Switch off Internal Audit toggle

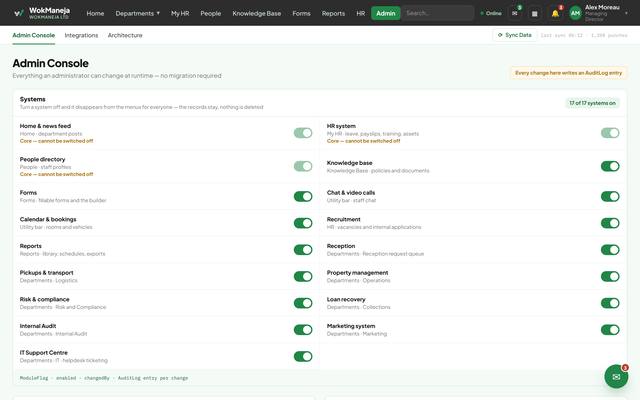click(x=303, y=329)
